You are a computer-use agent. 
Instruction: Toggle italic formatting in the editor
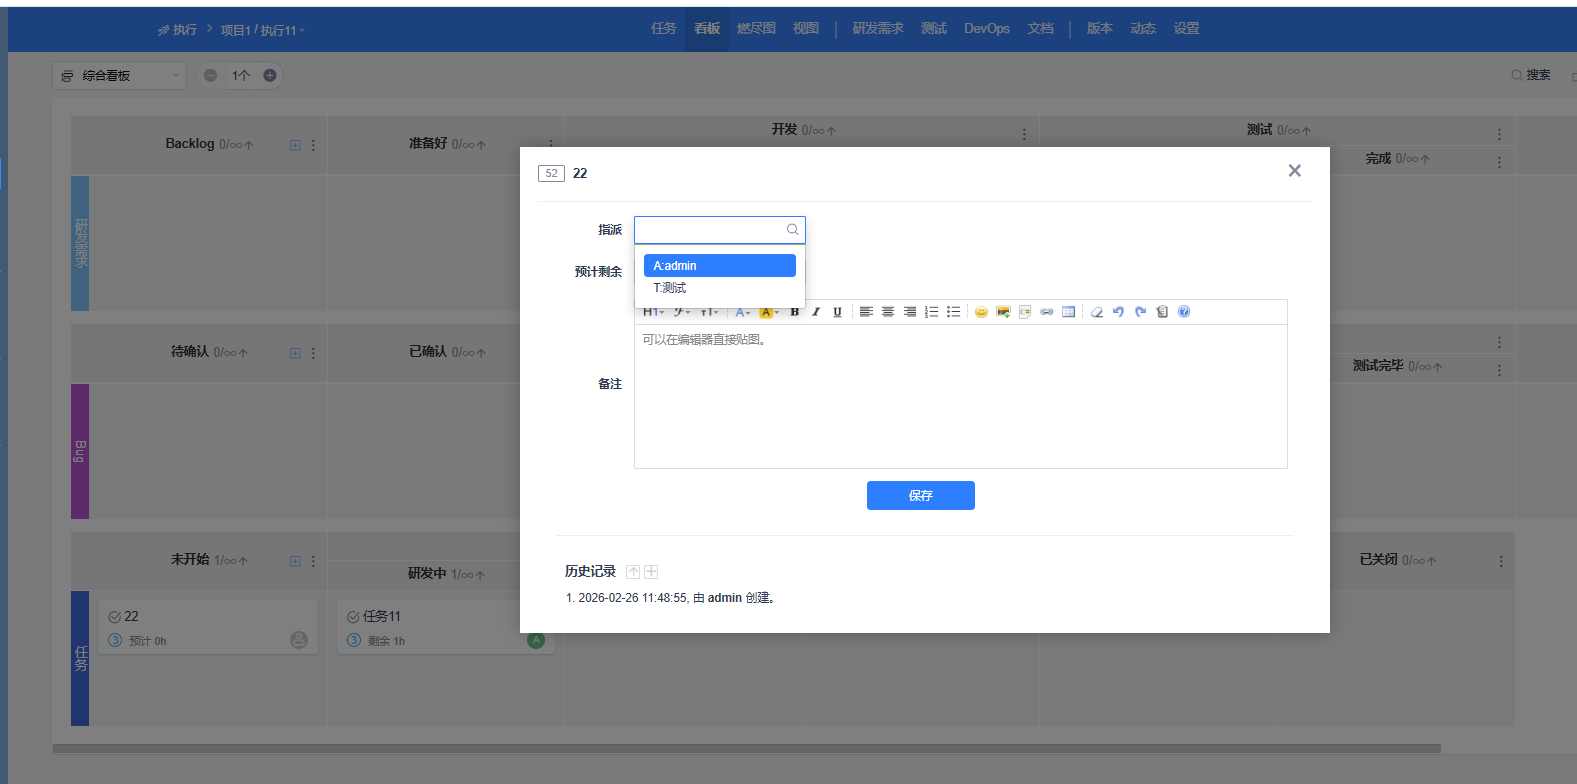pyautogui.click(x=816, y=312)
